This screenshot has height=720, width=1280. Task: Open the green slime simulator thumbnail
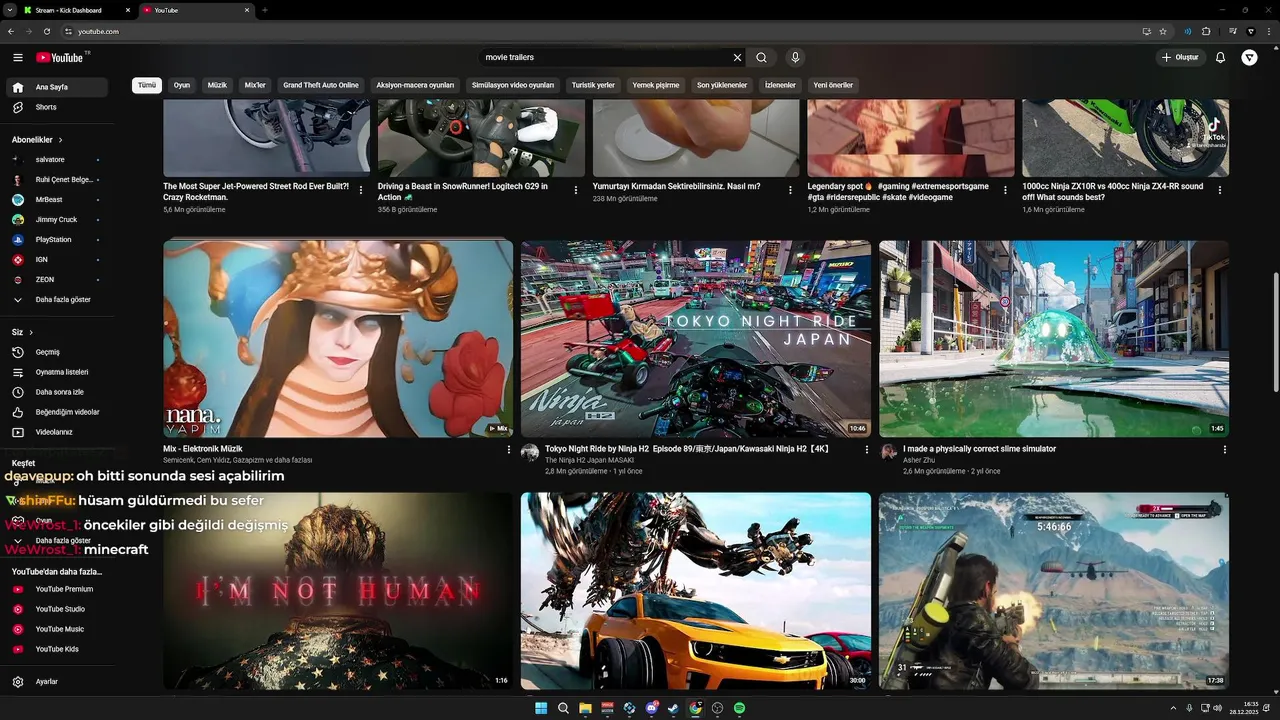pos(1054,339)
